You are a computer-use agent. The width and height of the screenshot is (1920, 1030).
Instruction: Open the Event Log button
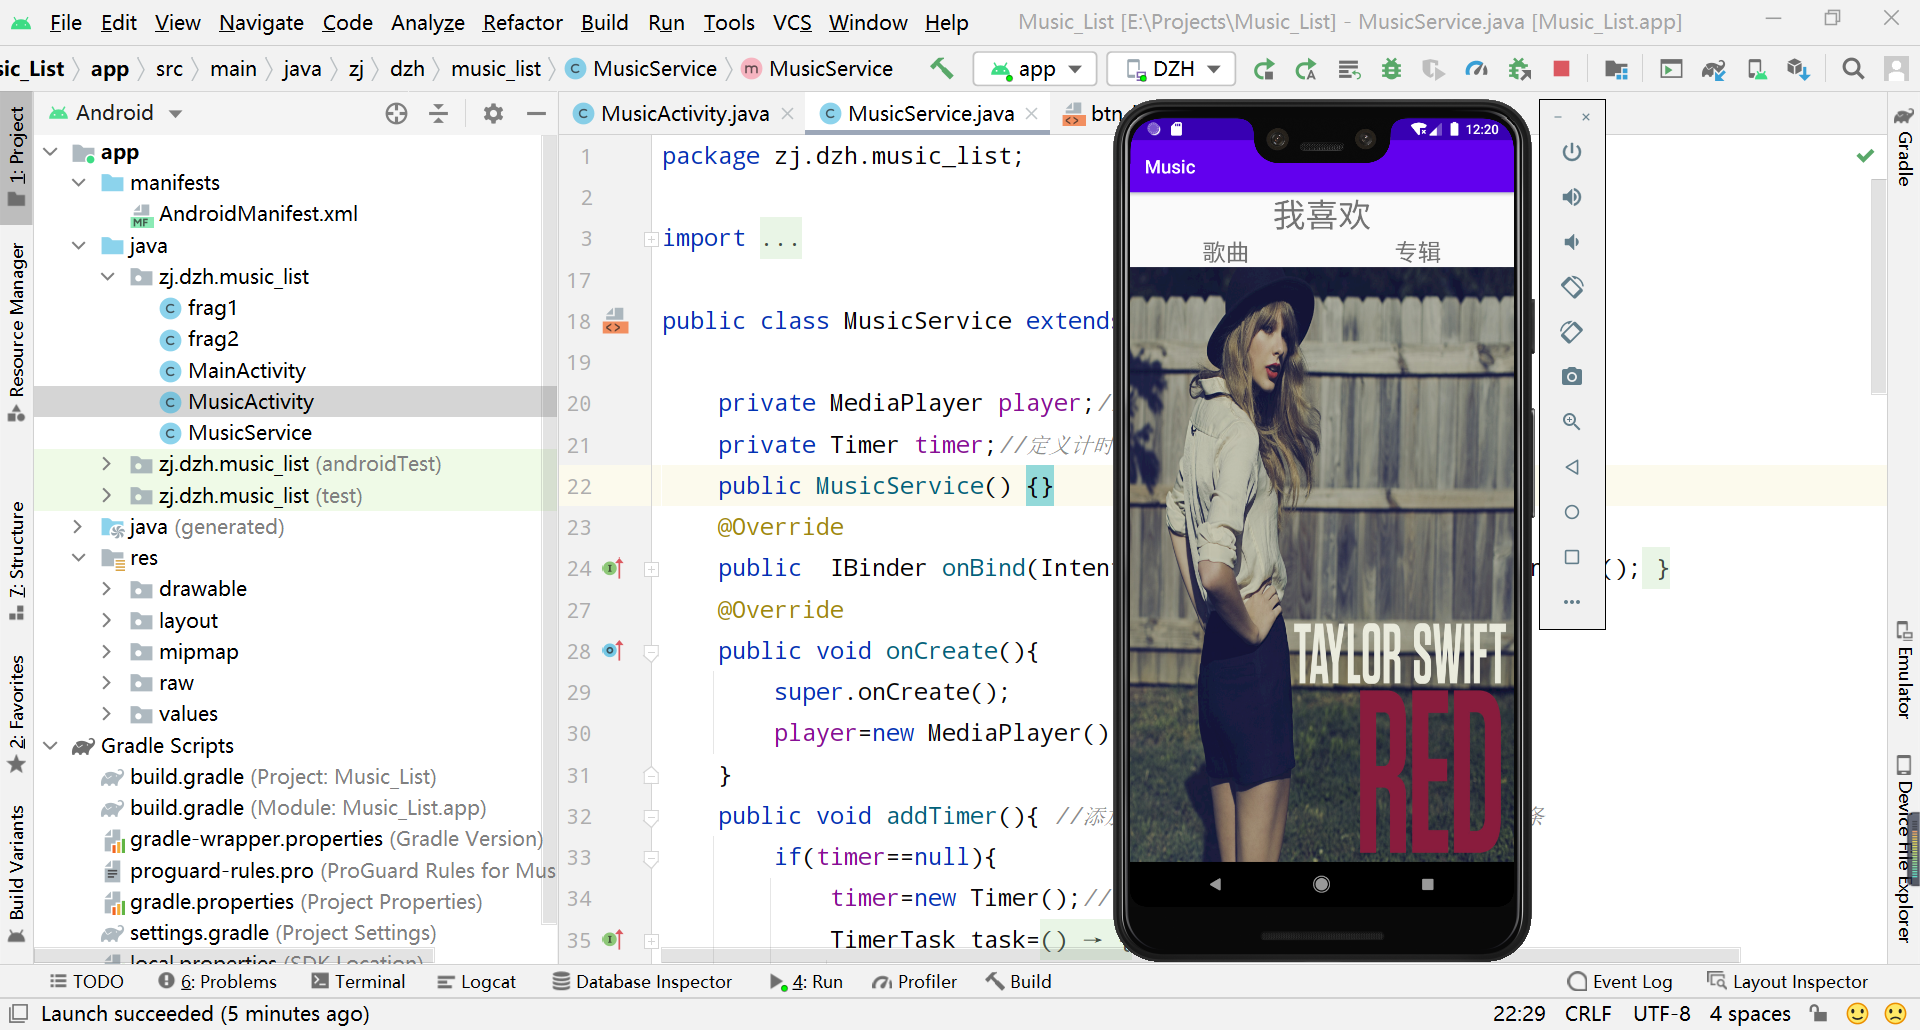click(x=1620, y=981)
